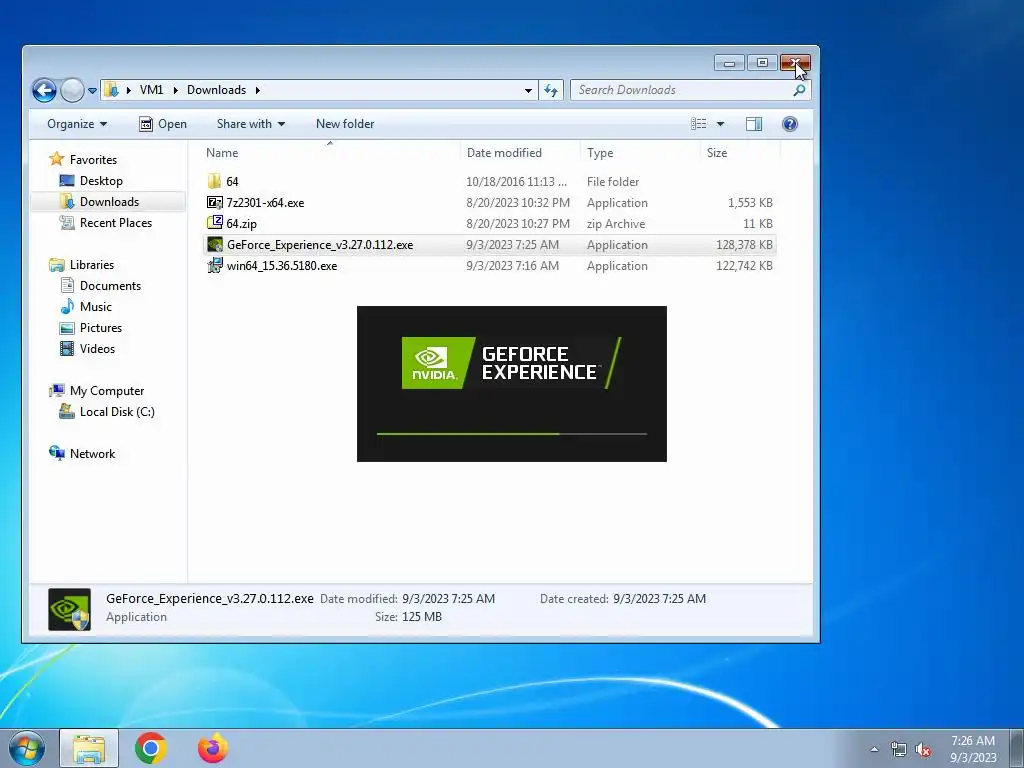Click the win64_15.36.5180.exe file name
The width and height of the screenshot is (1024, 768).
coord(282,266)
